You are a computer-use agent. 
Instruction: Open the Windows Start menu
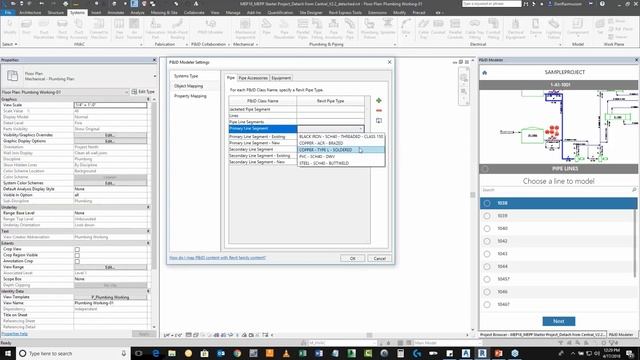click(8, 353)
